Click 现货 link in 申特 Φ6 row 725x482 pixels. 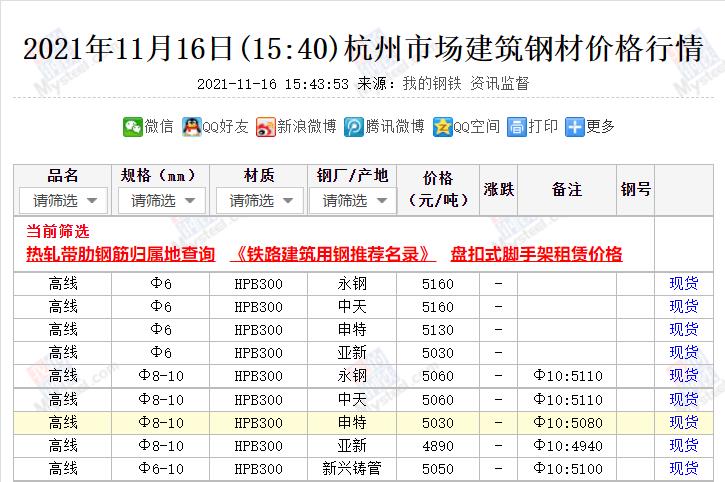tap(683, 329)
